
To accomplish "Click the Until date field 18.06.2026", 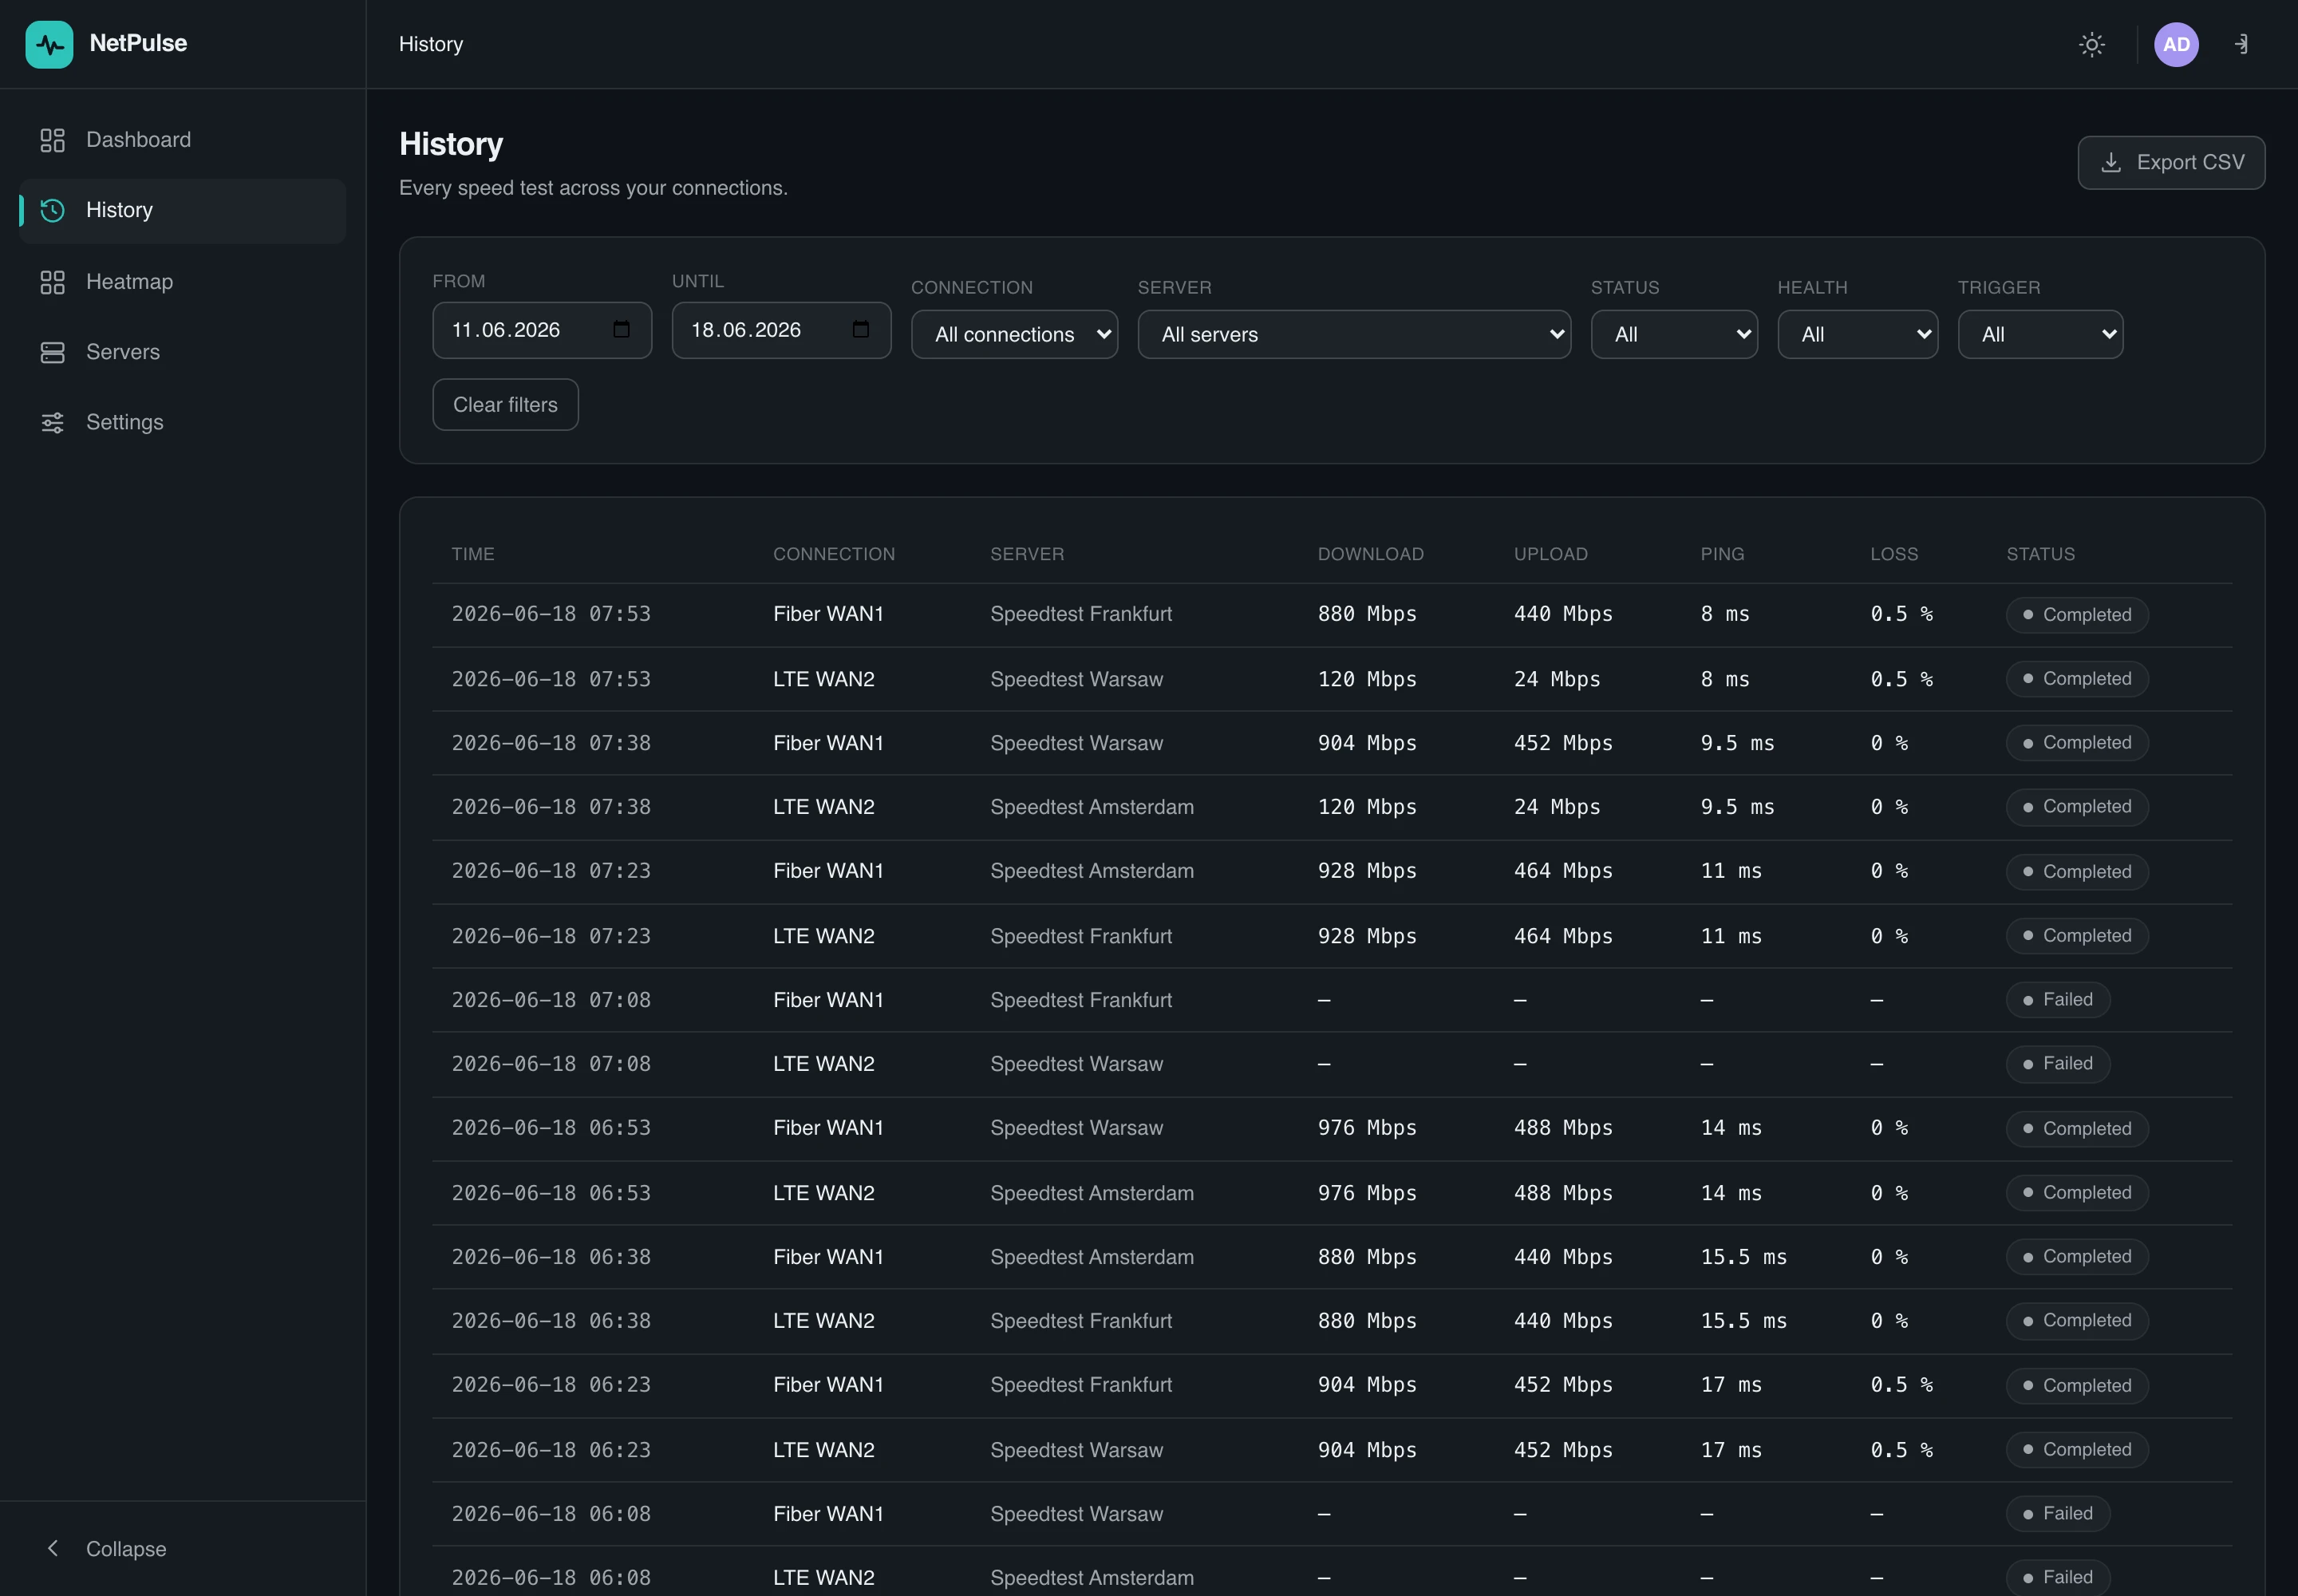I will pos(781,330).
